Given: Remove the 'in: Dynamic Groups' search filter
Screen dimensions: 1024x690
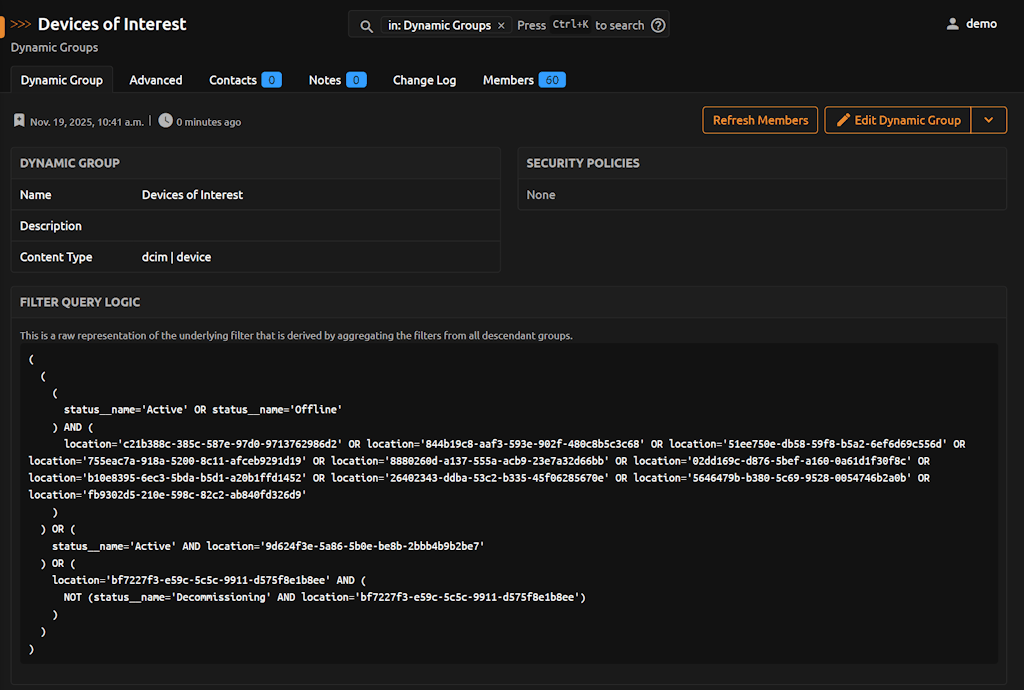Looking at the screenshot, I should [x=501, y=25].
